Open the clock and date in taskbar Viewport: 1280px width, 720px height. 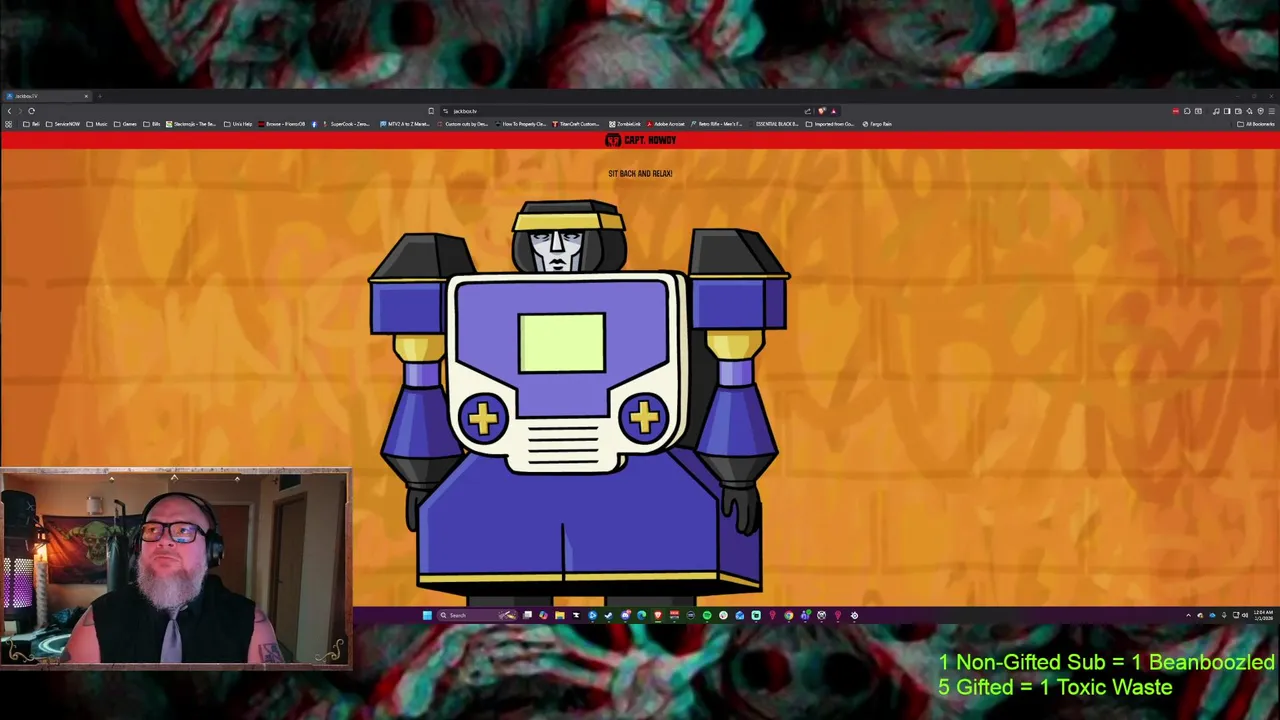[1264, 615]
